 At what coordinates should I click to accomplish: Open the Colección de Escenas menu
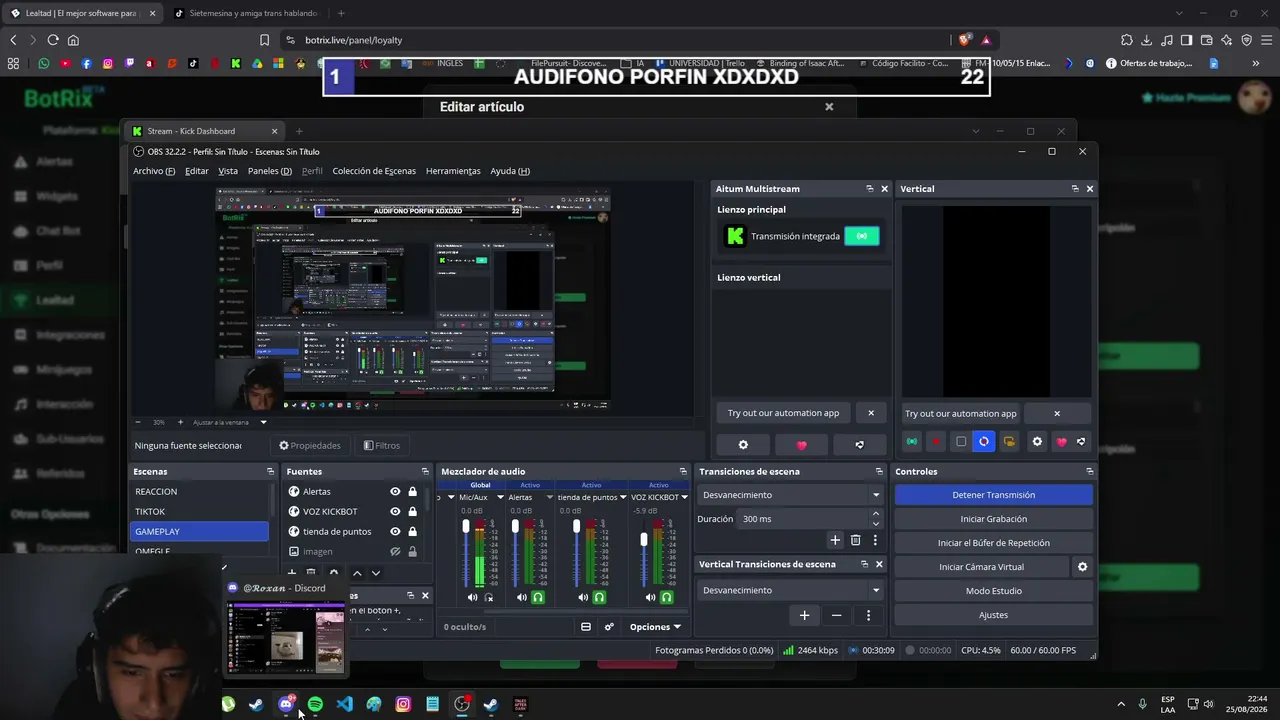click(374, 171)
